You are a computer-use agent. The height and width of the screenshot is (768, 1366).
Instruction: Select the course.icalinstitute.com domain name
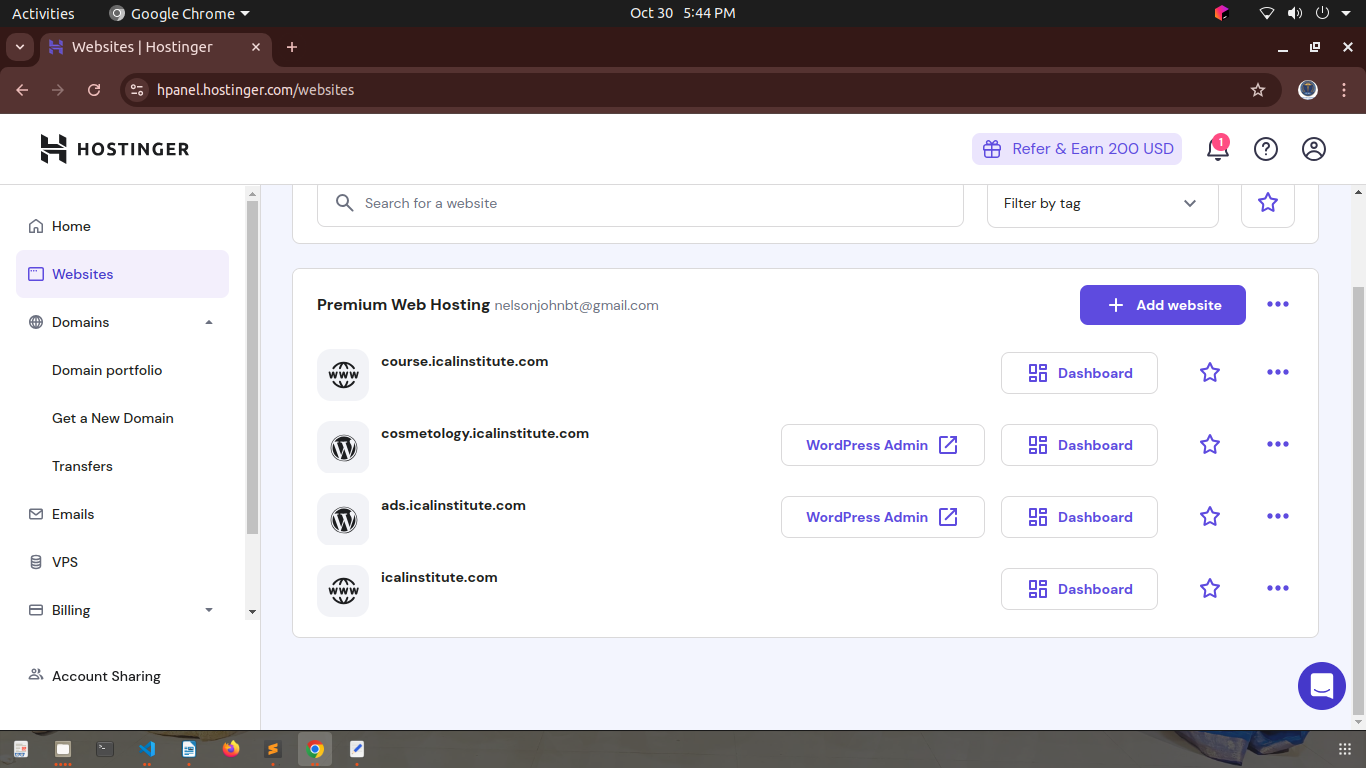tap(464, 362)
